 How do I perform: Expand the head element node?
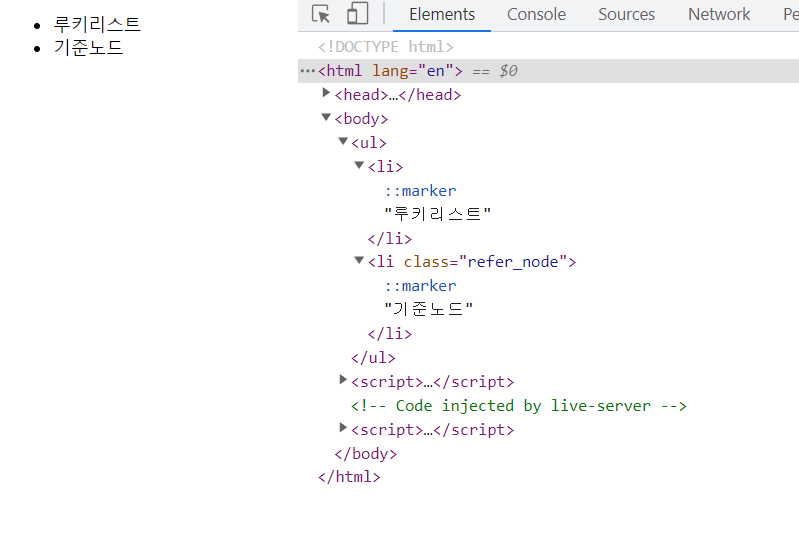(x=326, y=93)
